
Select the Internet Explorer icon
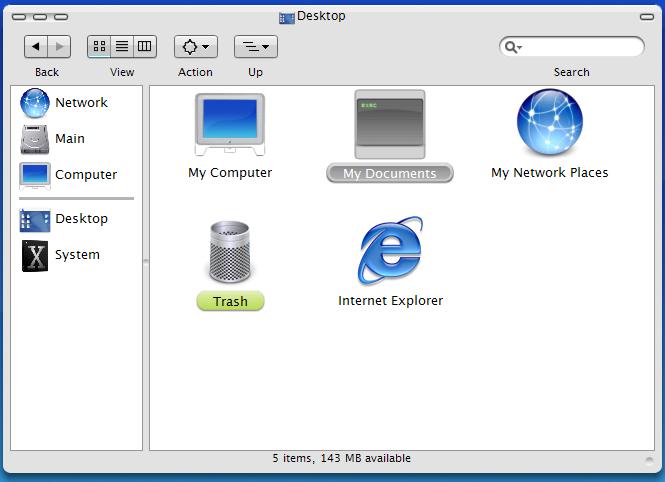click(391, 250)
